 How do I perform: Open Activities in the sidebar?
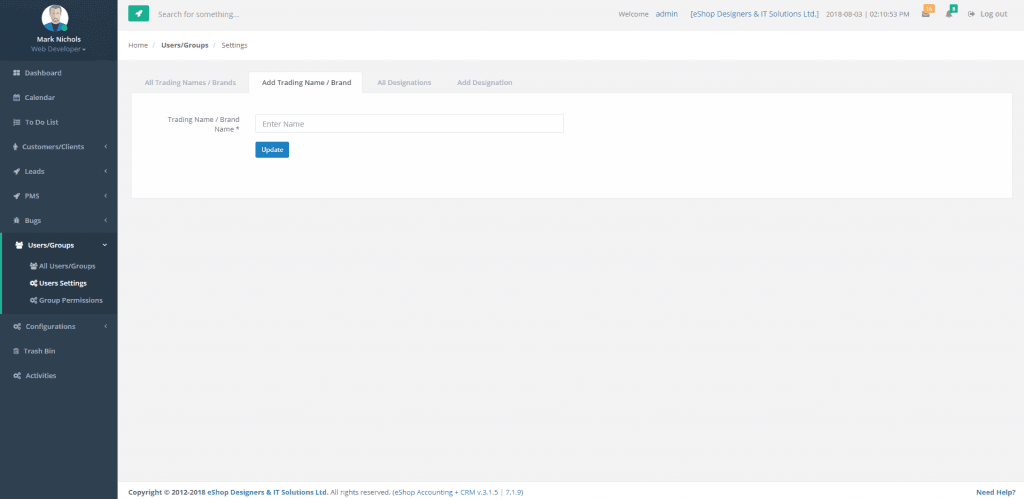click(x=40, y=376)
